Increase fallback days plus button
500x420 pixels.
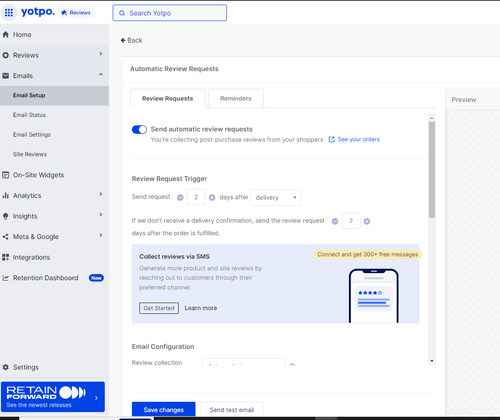point(367,221)
